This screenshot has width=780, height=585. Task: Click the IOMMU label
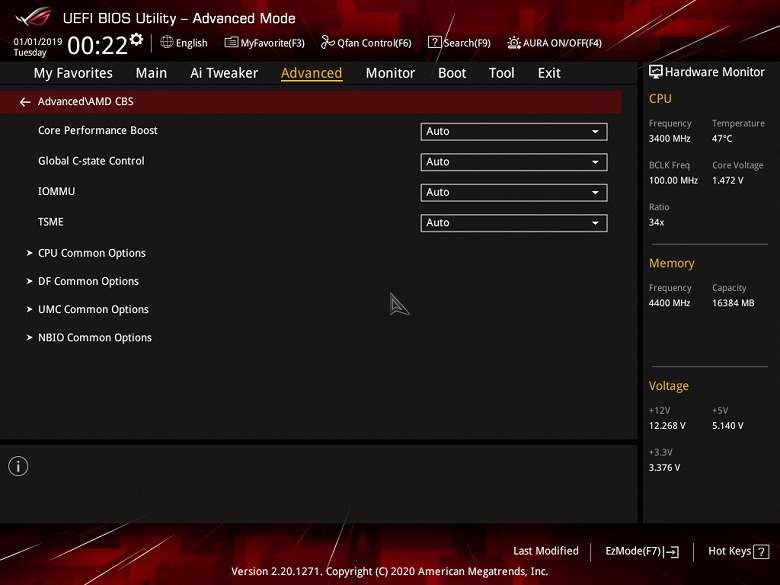56,192
